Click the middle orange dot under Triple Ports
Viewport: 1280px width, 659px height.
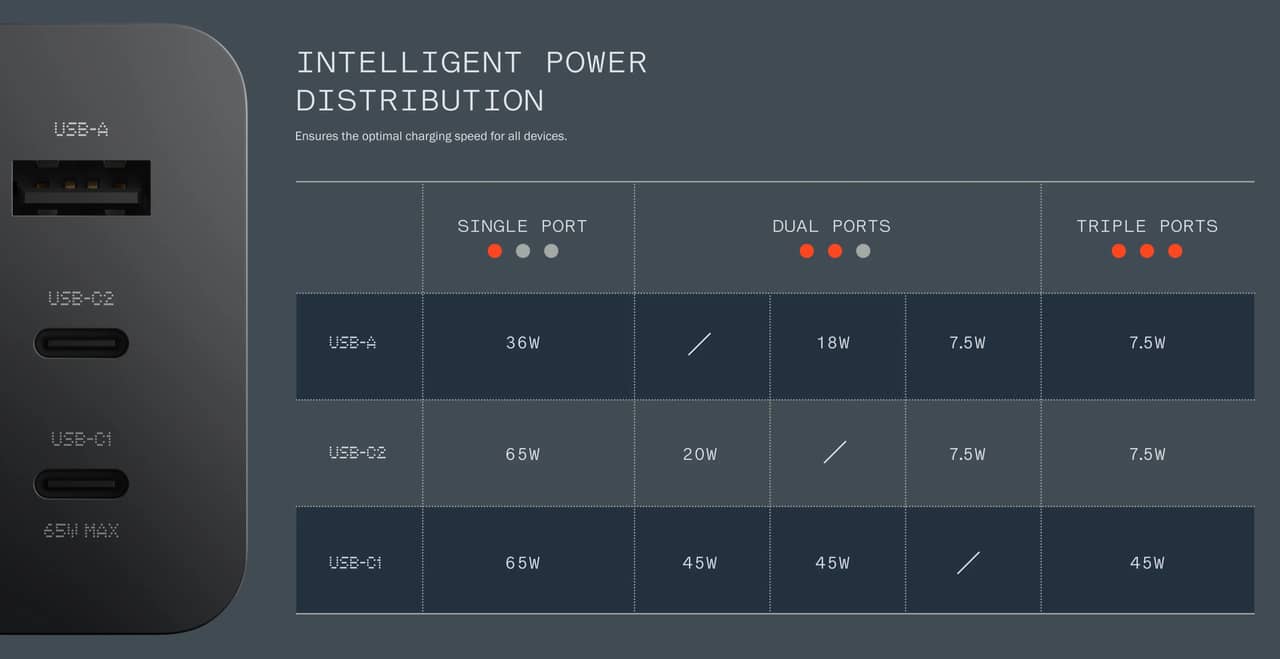(x=1147, y=251)
